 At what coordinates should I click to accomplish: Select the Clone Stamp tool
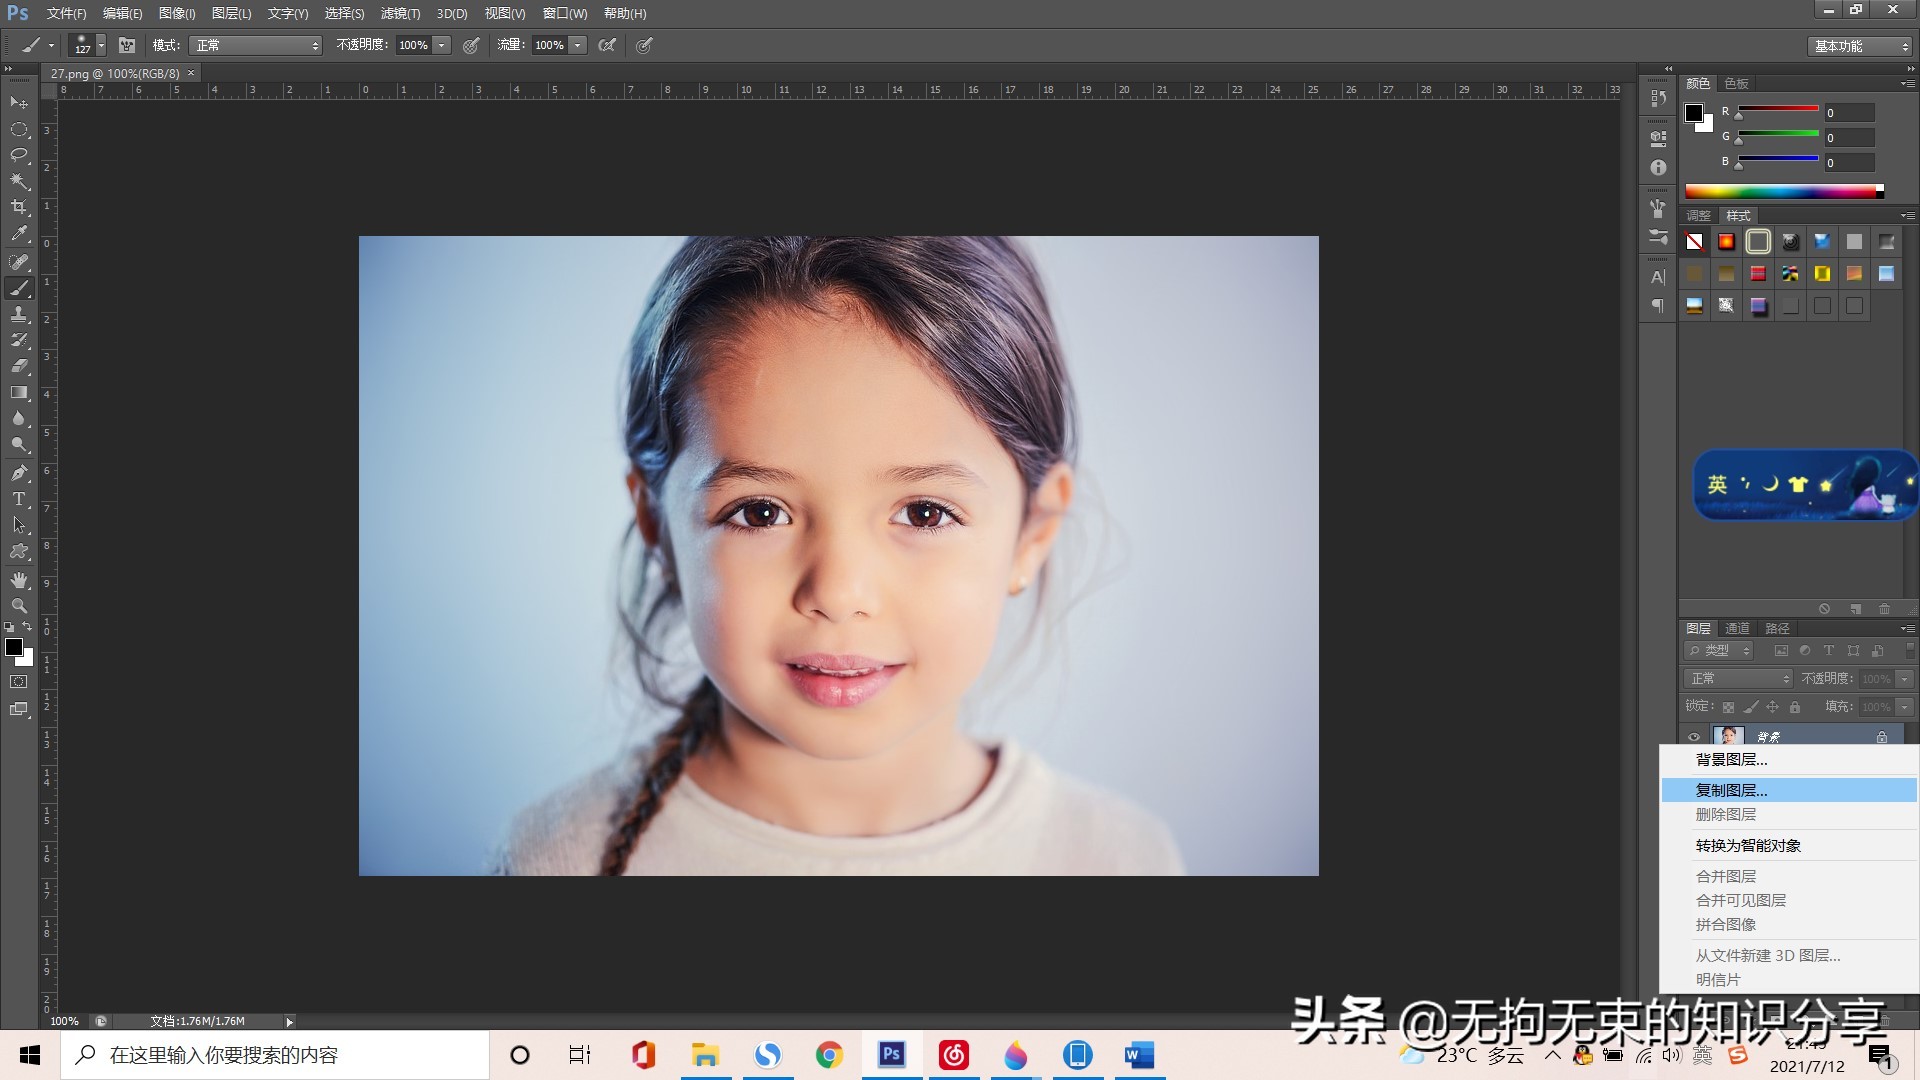click(x=19, y=314)
